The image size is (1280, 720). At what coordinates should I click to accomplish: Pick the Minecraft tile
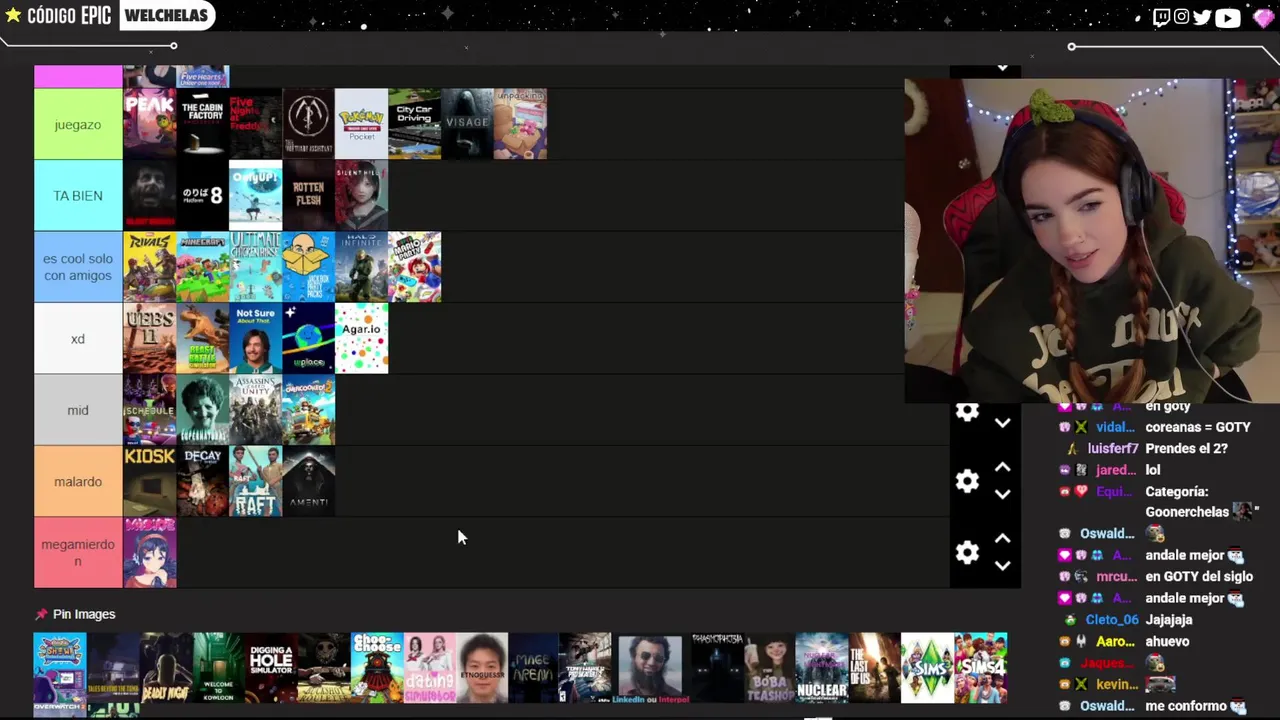pos(202,267)
